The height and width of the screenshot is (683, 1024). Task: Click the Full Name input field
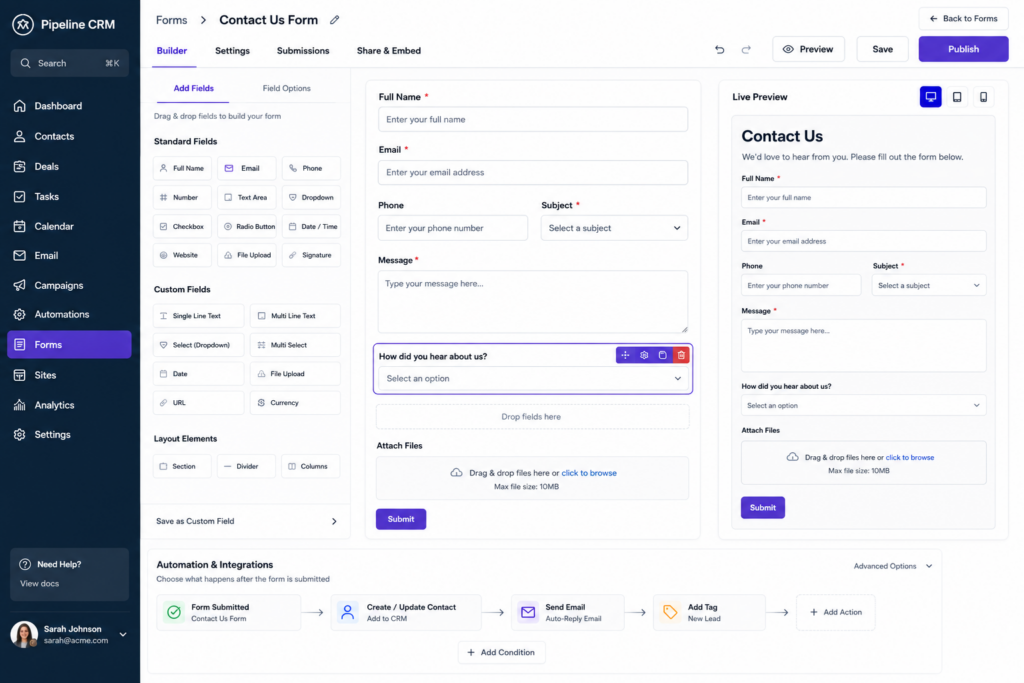tap(533, 119)
